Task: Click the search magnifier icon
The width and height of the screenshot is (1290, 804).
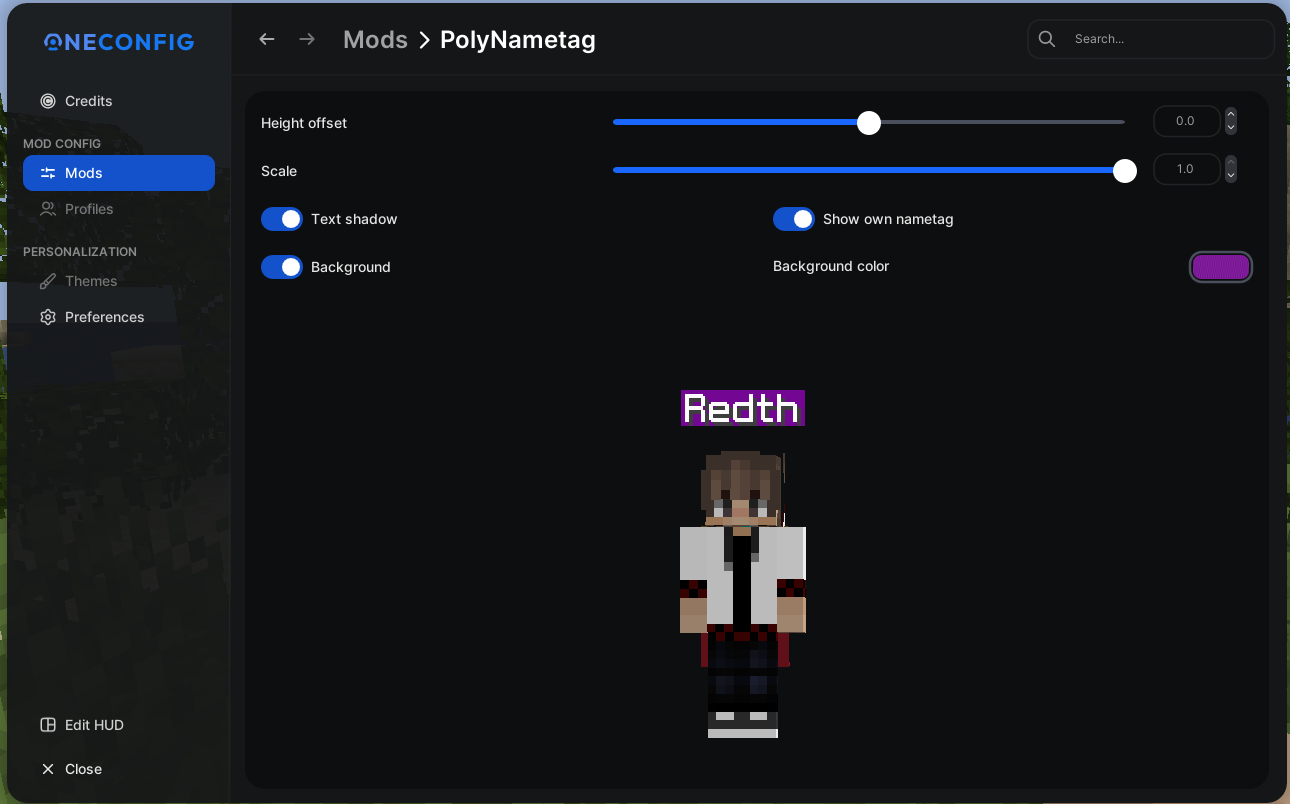Action: [1047, 39]
